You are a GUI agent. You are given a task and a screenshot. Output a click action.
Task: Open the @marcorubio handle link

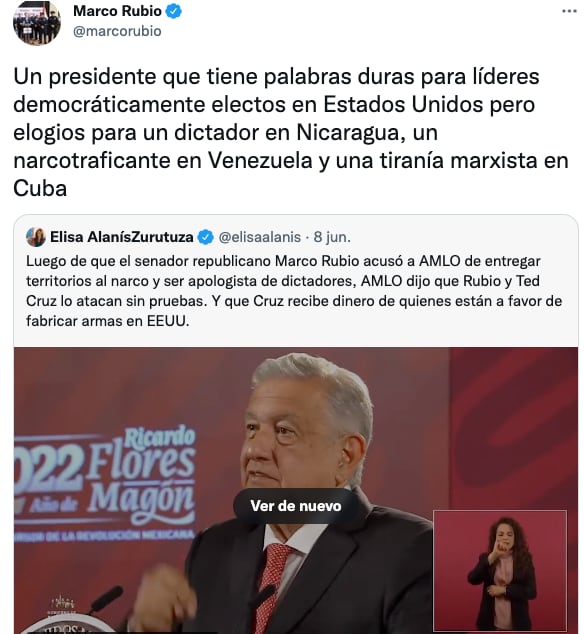point(117,31)
